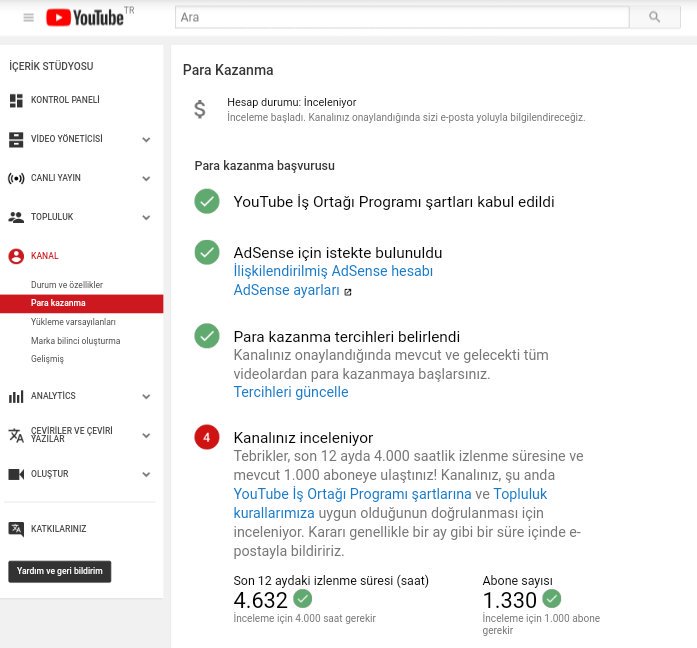The width and height of the screenshot is (697, 648).
Task: Click the green check next to 1.330
Action: click(552, 598)
